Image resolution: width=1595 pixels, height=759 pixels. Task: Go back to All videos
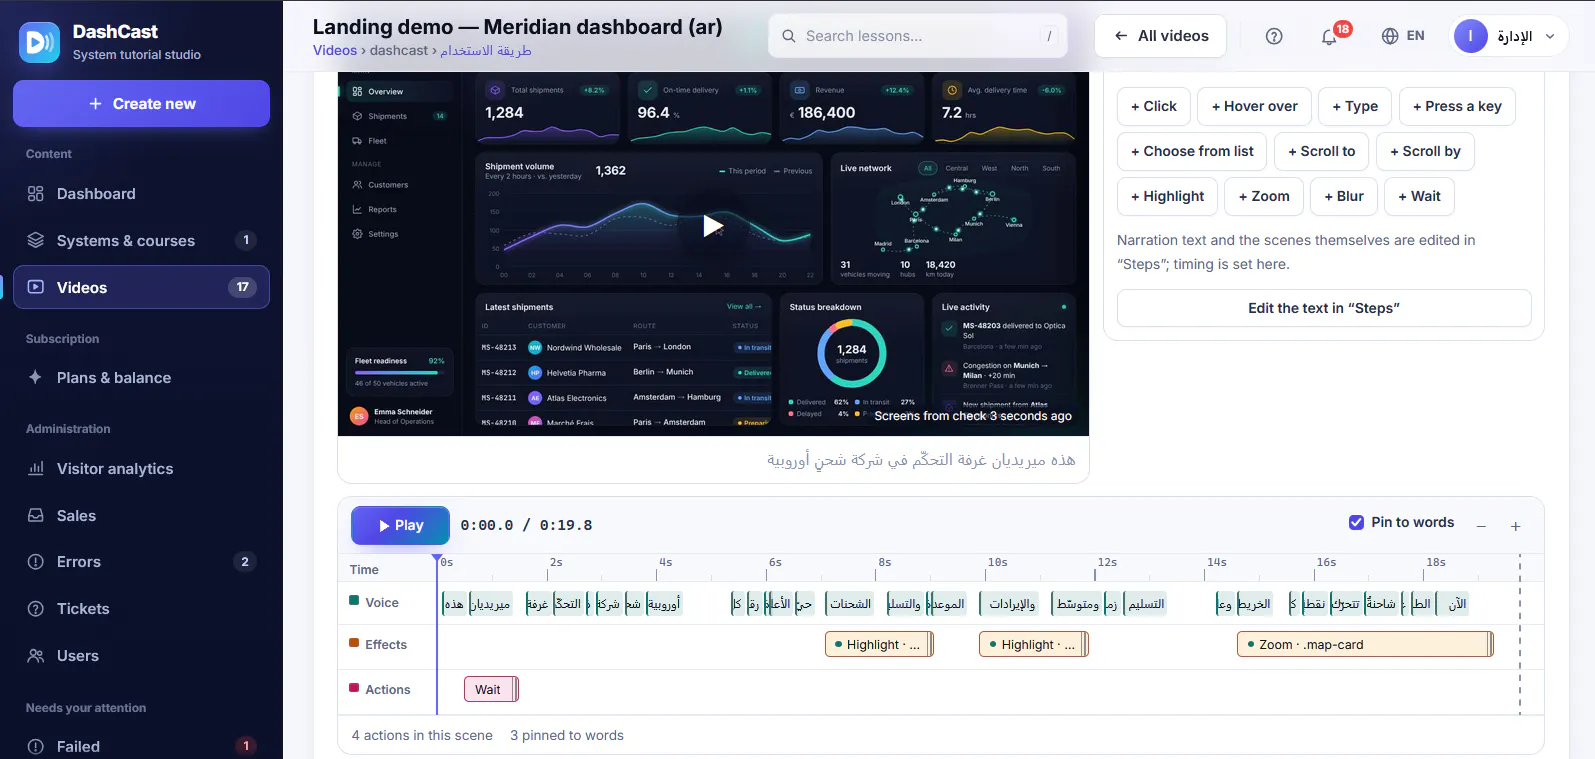1161,36
